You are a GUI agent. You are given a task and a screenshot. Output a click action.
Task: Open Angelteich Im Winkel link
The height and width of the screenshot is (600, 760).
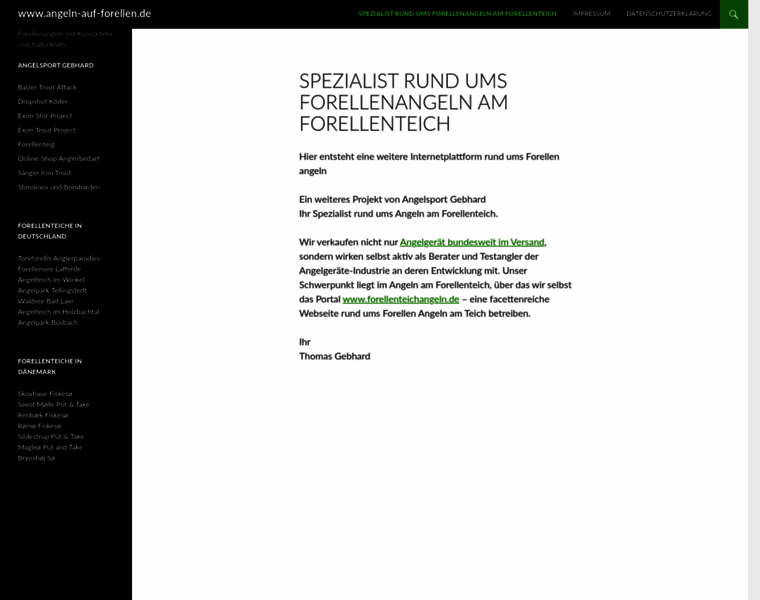coord(51,280)
